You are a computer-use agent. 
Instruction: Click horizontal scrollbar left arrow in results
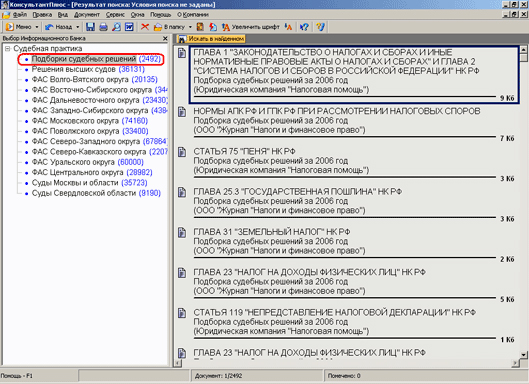pos(178,363)
